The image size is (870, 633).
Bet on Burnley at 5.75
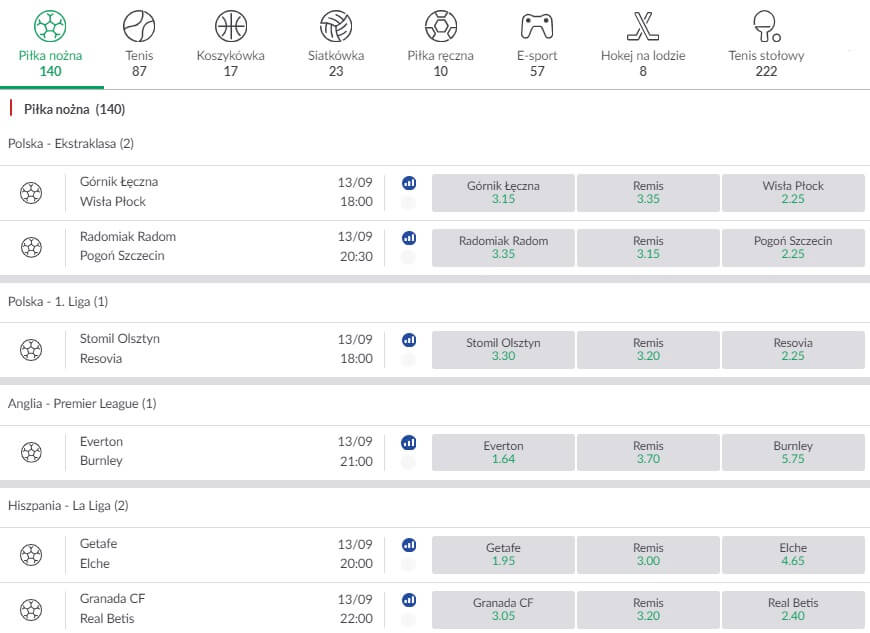pyautogui.click(x=793, y=452)
